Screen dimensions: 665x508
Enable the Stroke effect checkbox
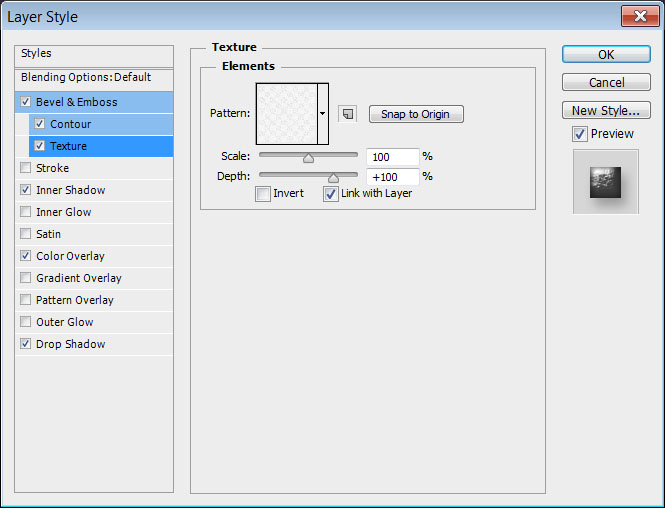[26, 168]
